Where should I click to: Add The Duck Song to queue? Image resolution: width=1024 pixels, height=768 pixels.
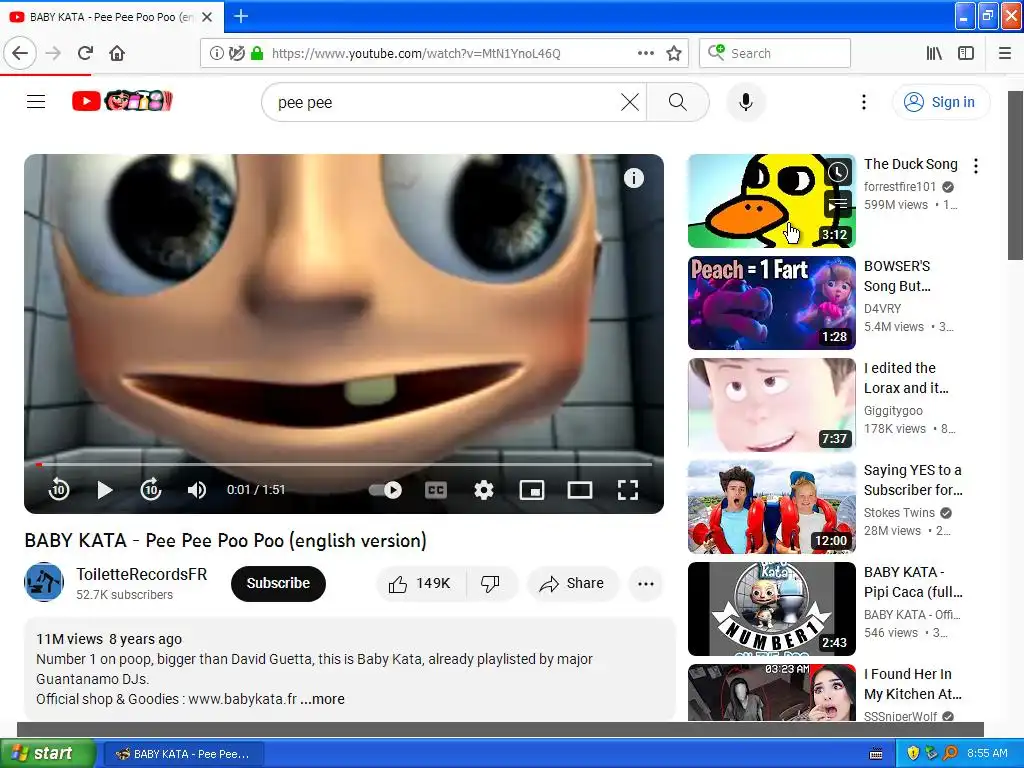point(838,204)
